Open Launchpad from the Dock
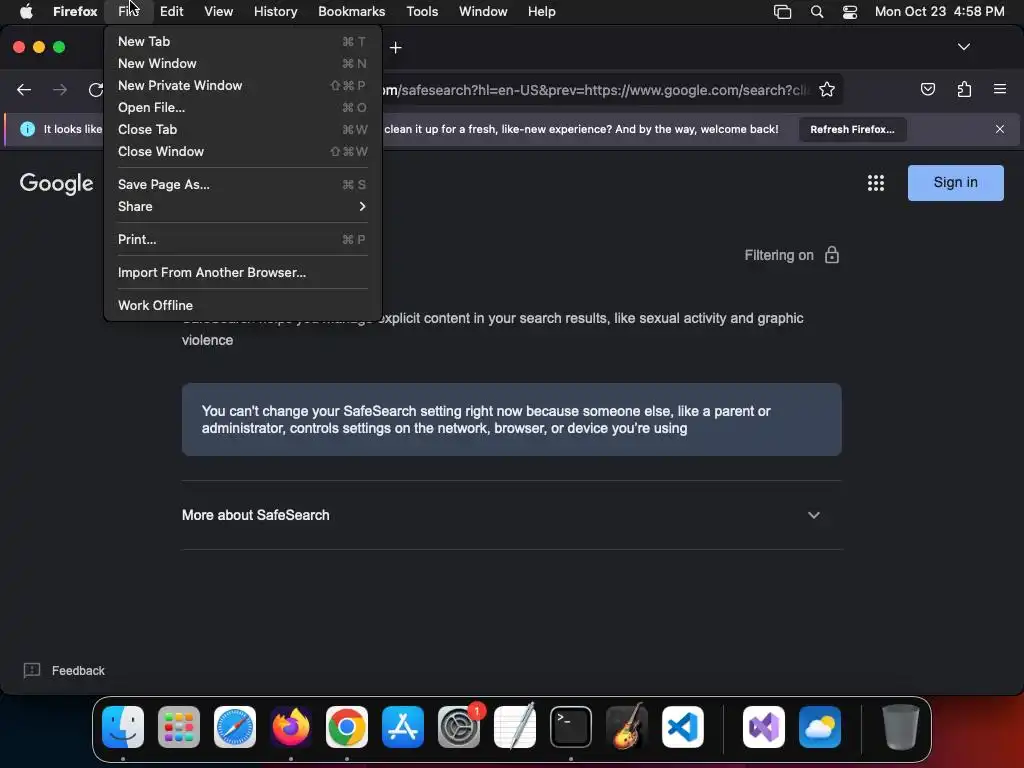The image size is (1024, 768). pos(179,727)
